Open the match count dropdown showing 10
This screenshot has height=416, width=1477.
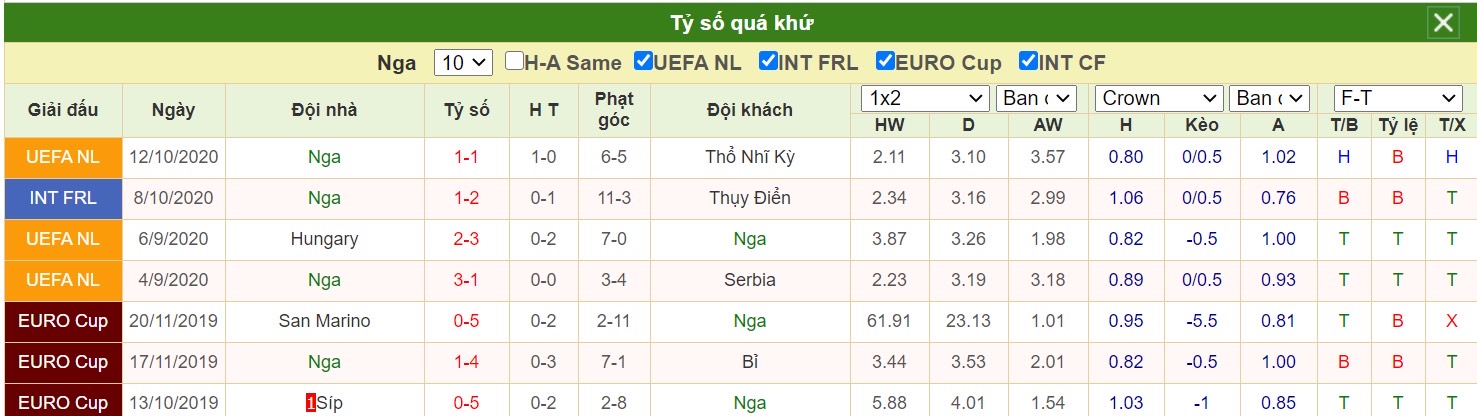point(463,63)
